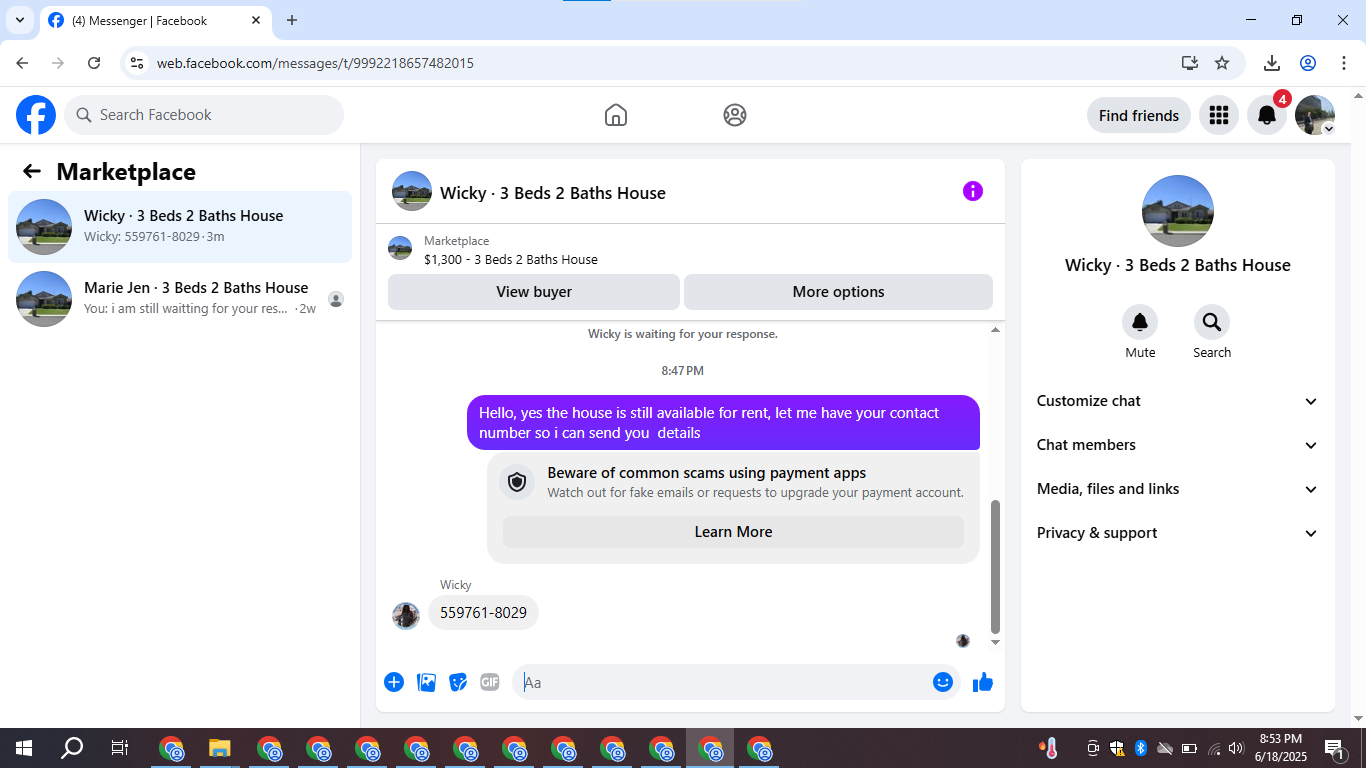Open Windows taskbar search

click(72, 748)
